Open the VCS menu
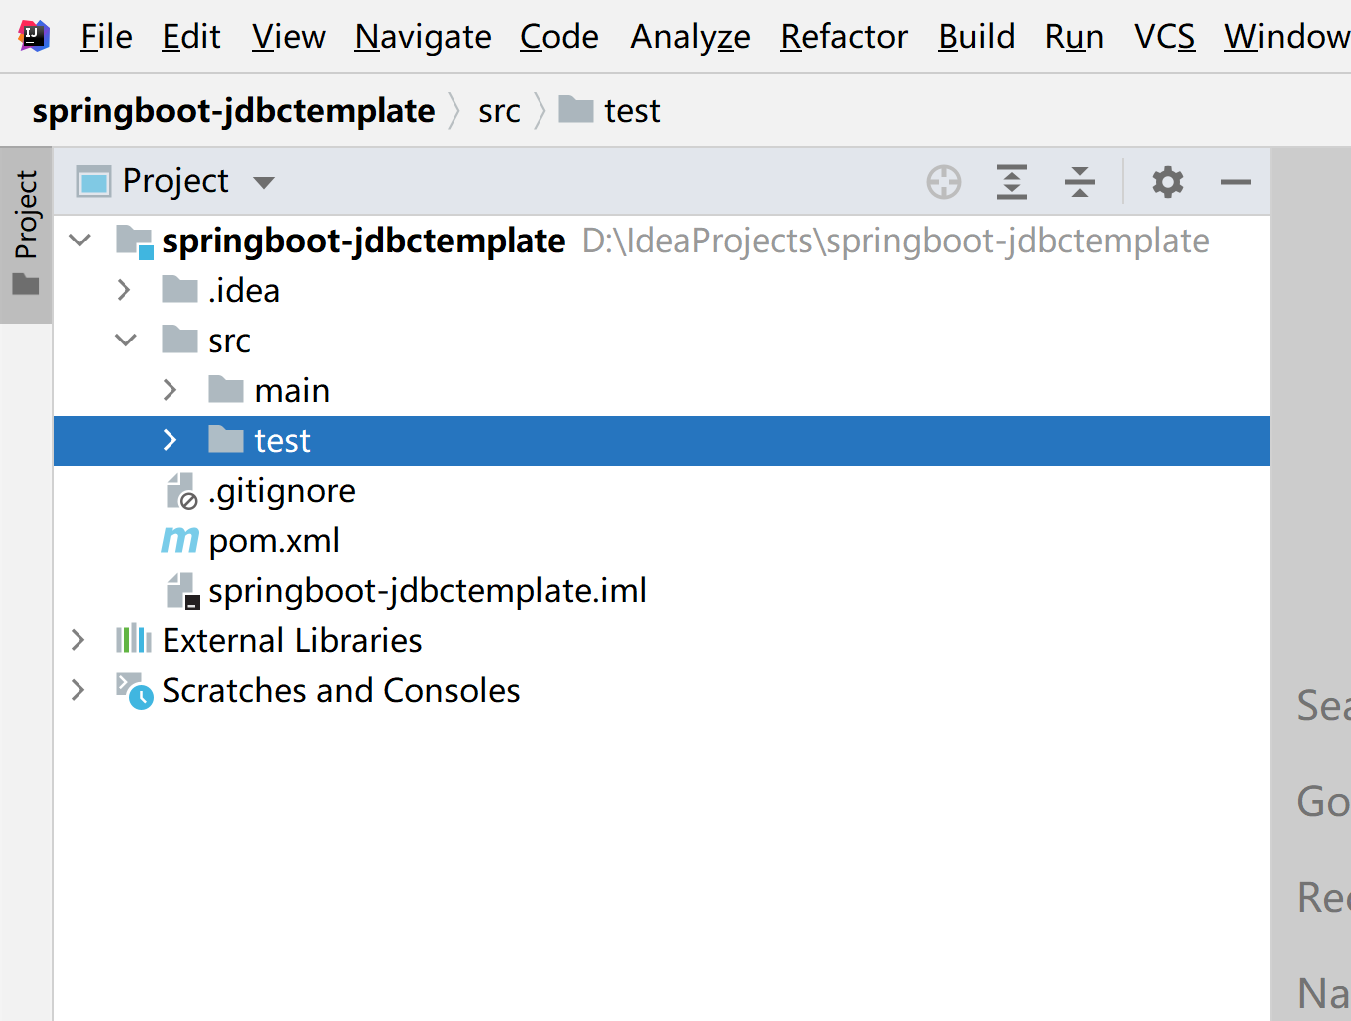The height and width of the screenshot is (1021, 1351). (1163, 36)
